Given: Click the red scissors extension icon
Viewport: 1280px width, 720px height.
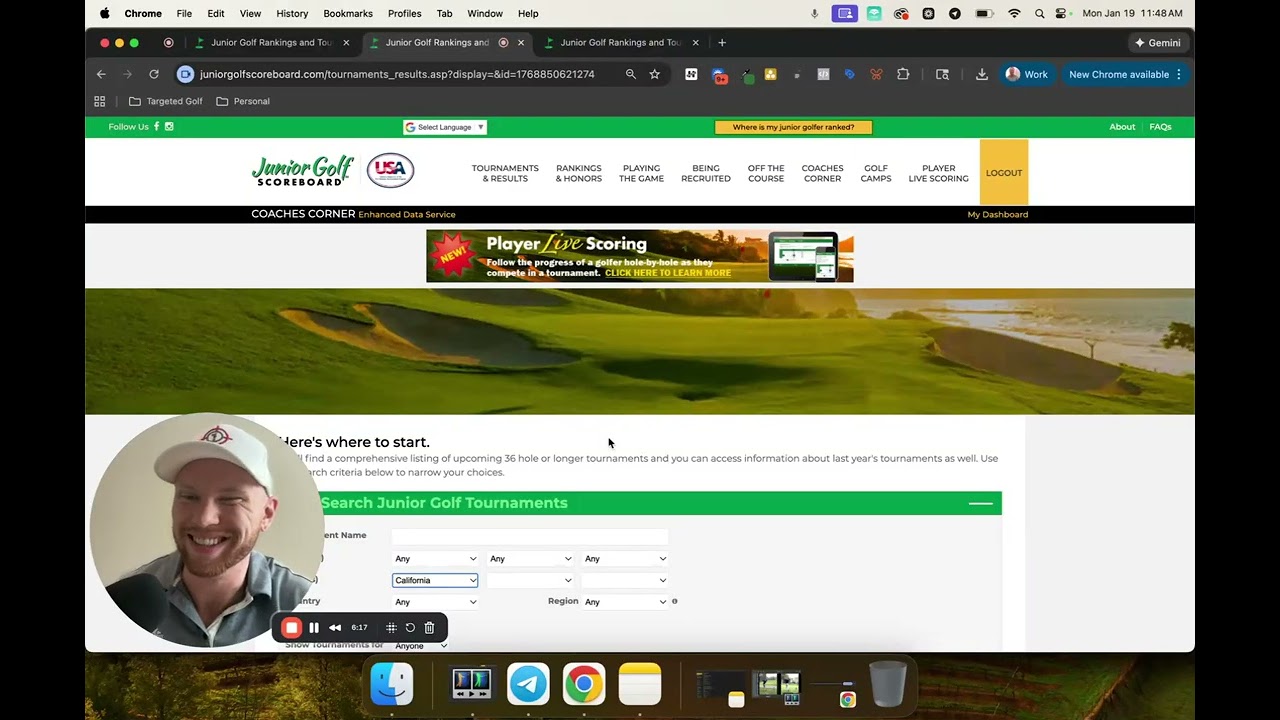Looking at the screenshot, I should (876, 74).
